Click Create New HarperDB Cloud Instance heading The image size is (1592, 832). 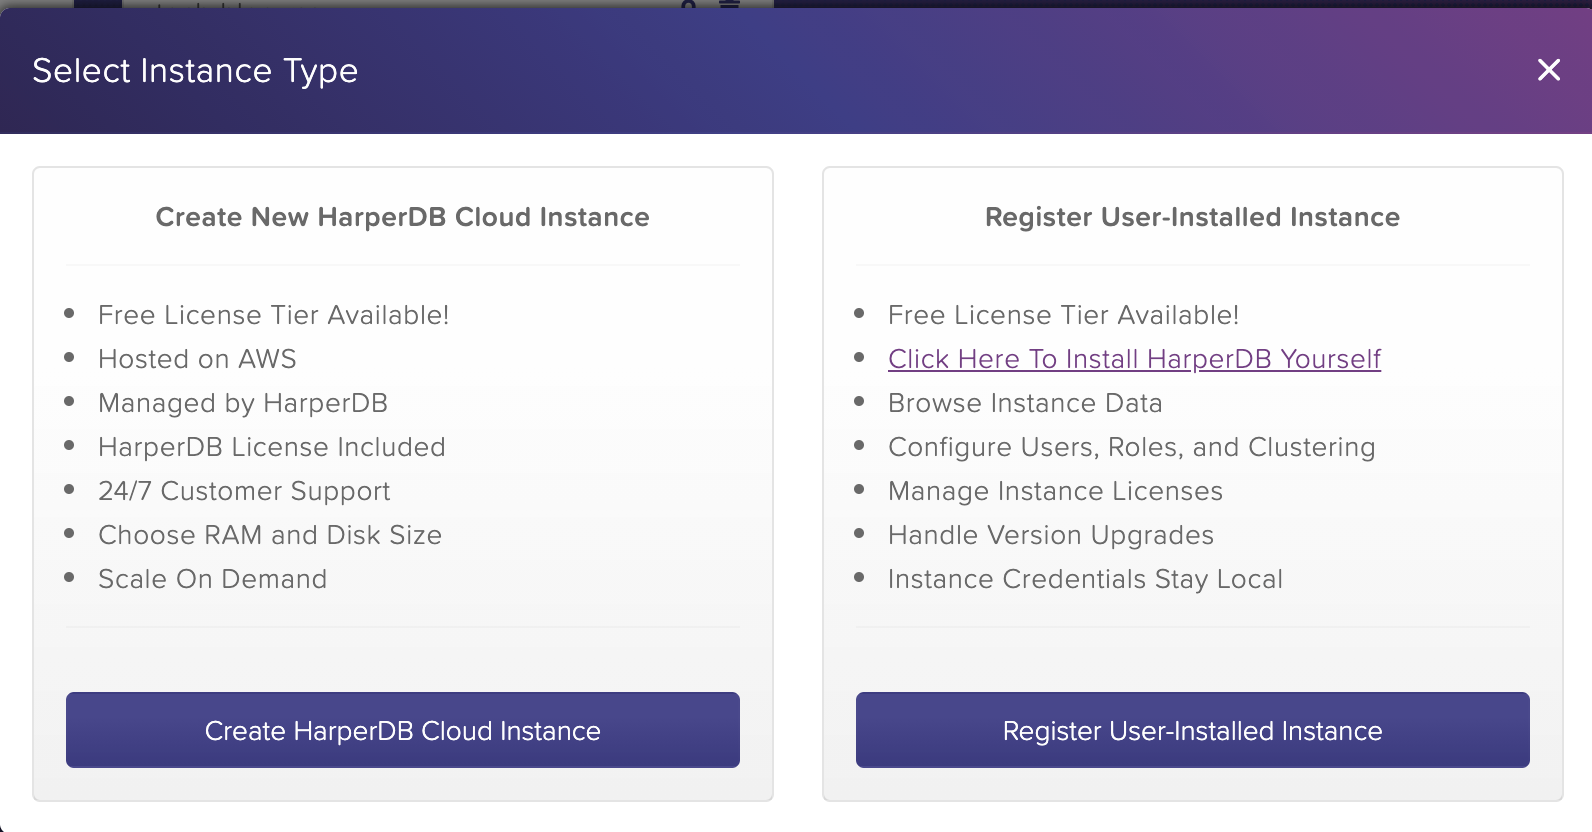click(403, 217)
